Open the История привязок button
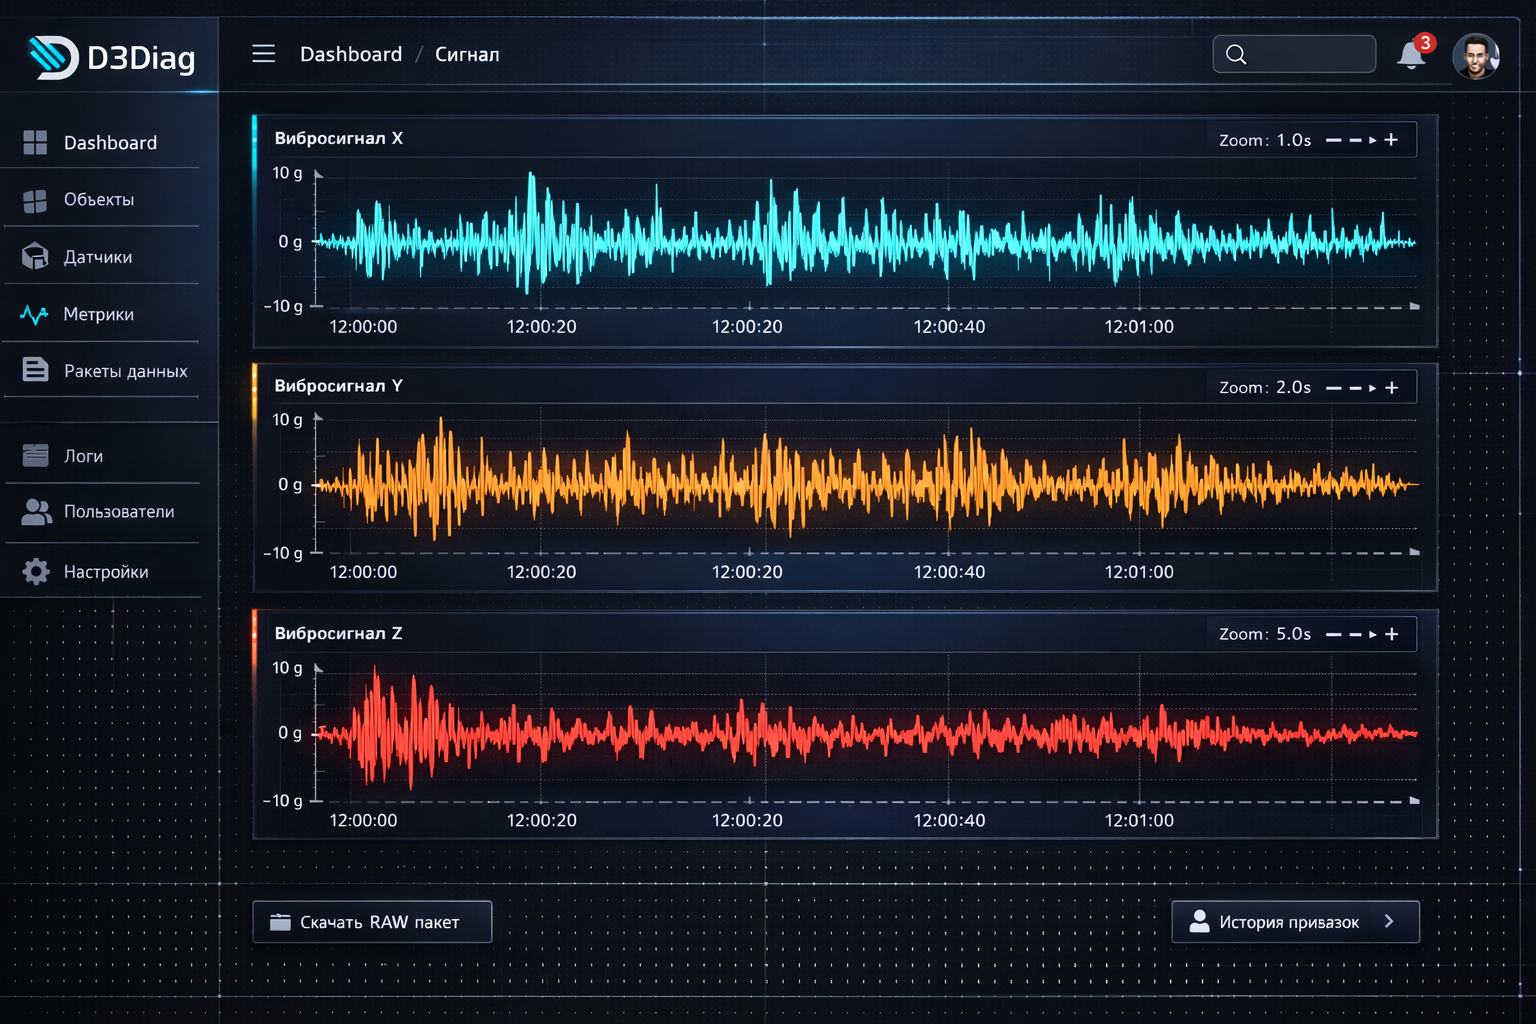 [x=1295, y=922]
